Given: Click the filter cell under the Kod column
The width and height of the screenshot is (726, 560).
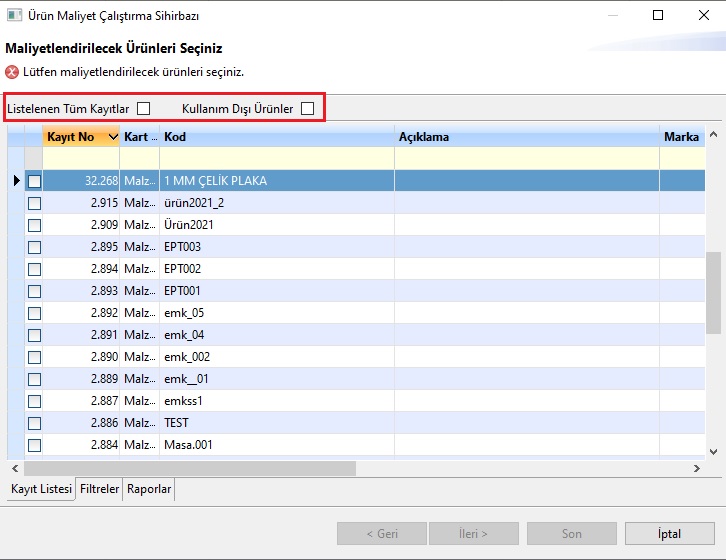Looking at the screenshot, I should tap(276, 158).
